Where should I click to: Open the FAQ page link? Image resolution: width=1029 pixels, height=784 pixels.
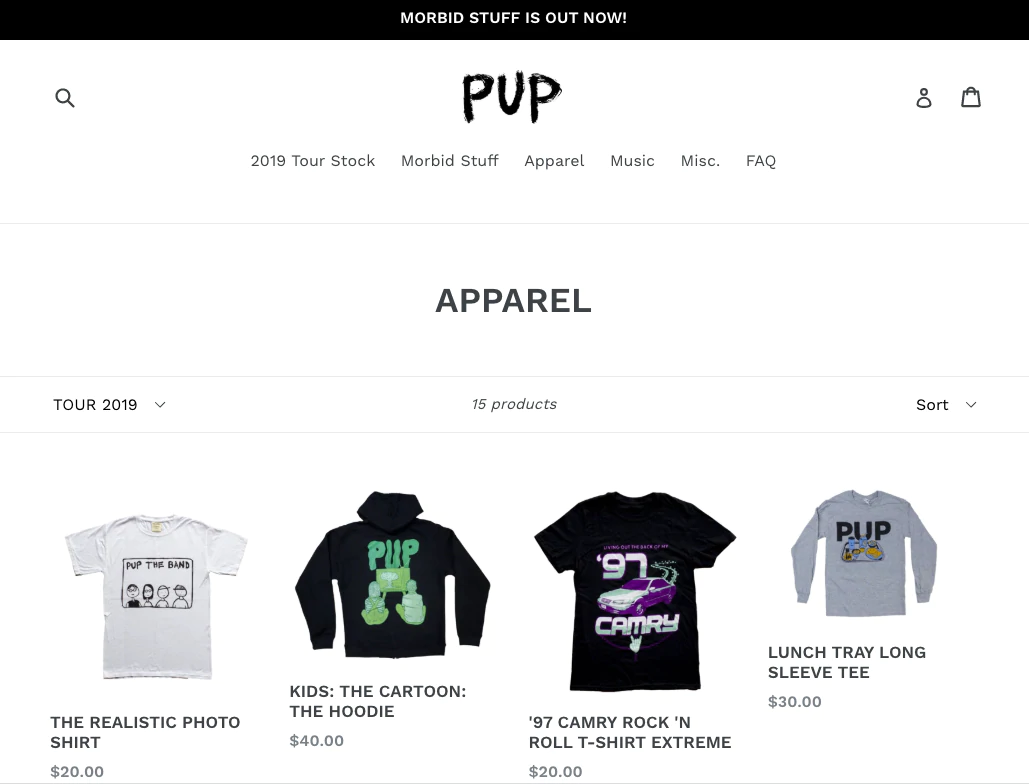(x=761, y=161)
